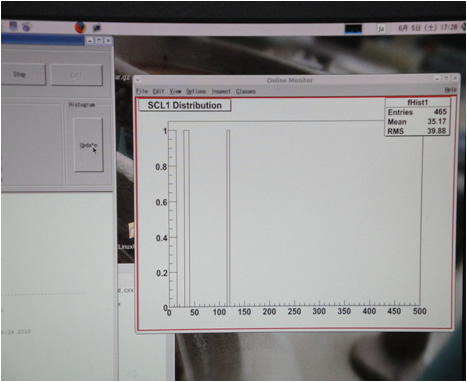
Task: Open the Help menu in Online Monitor
Action: [x=450, y=90]
